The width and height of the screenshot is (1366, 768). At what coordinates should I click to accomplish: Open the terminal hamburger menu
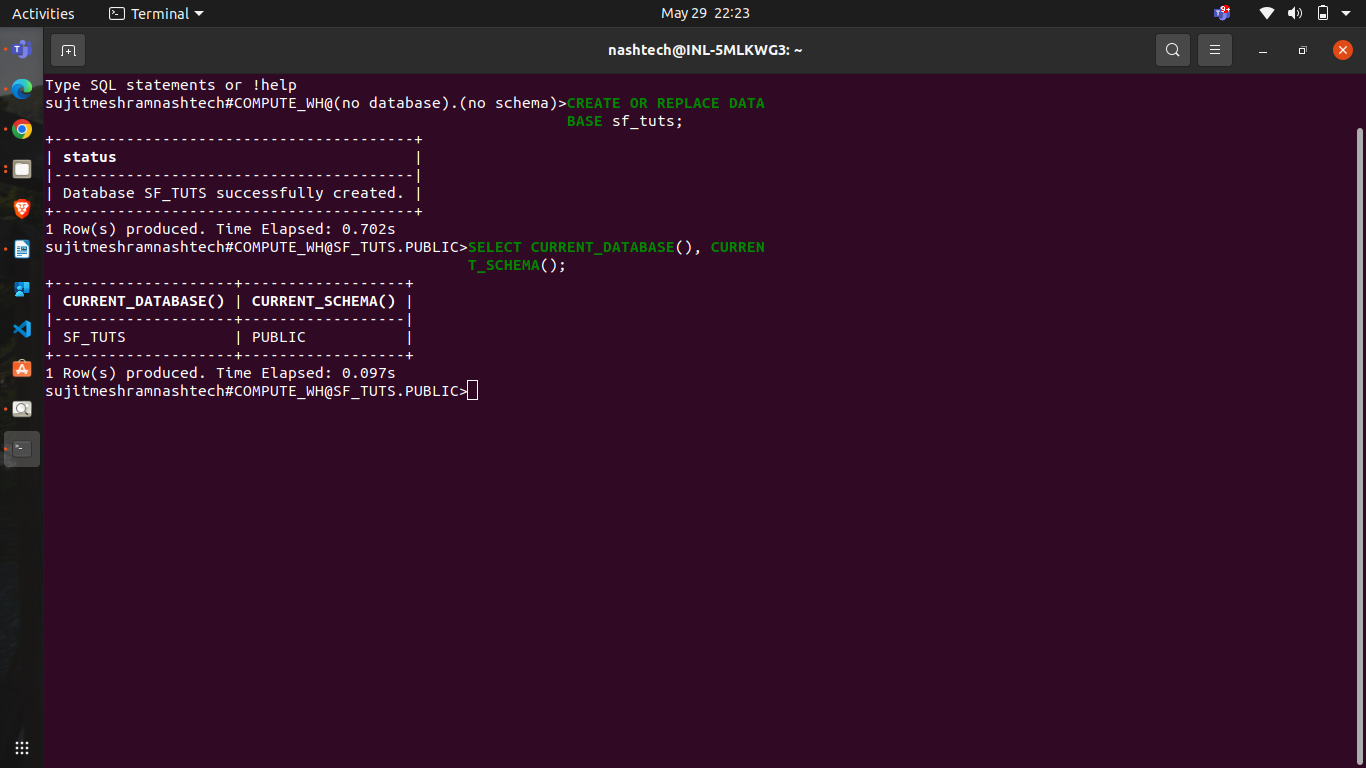click(x=1215, y=50)
